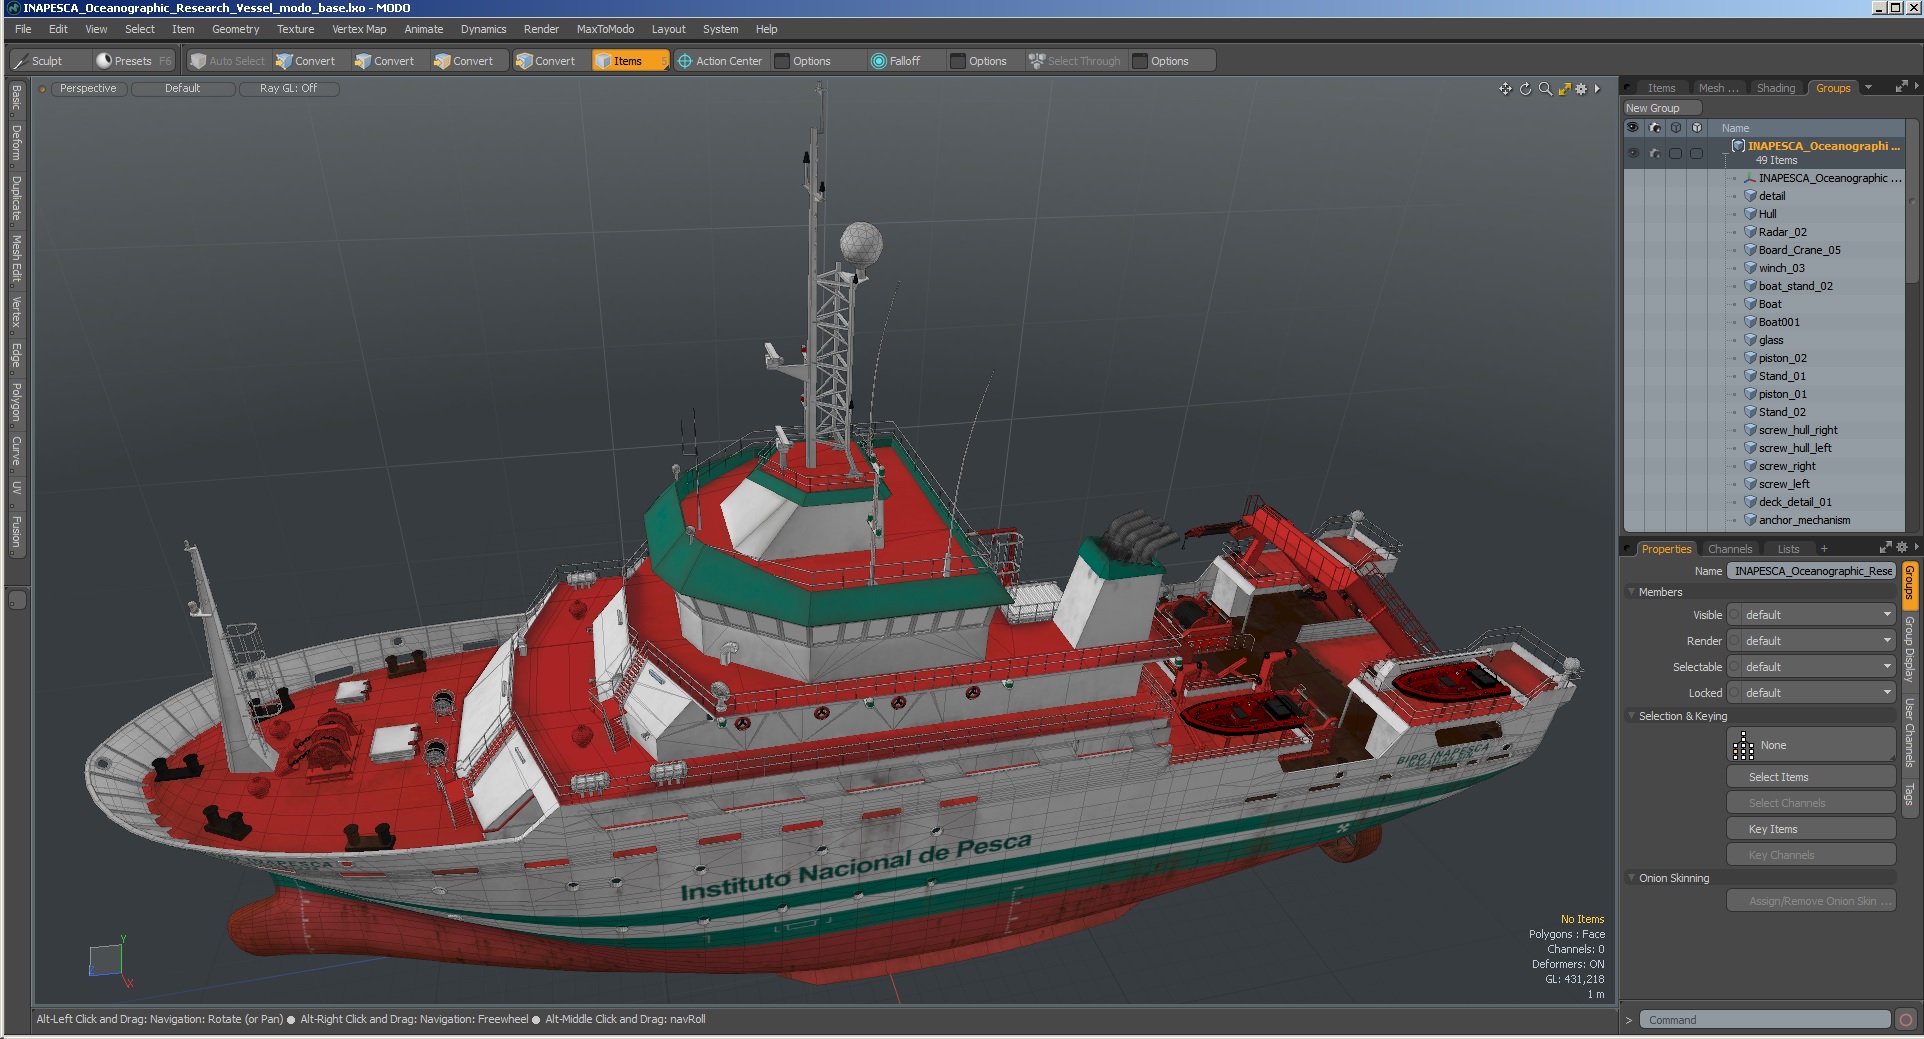Toggle Falloff Options checkbox
Screen dimensions: 1924x1039
[x=958, y=61]
